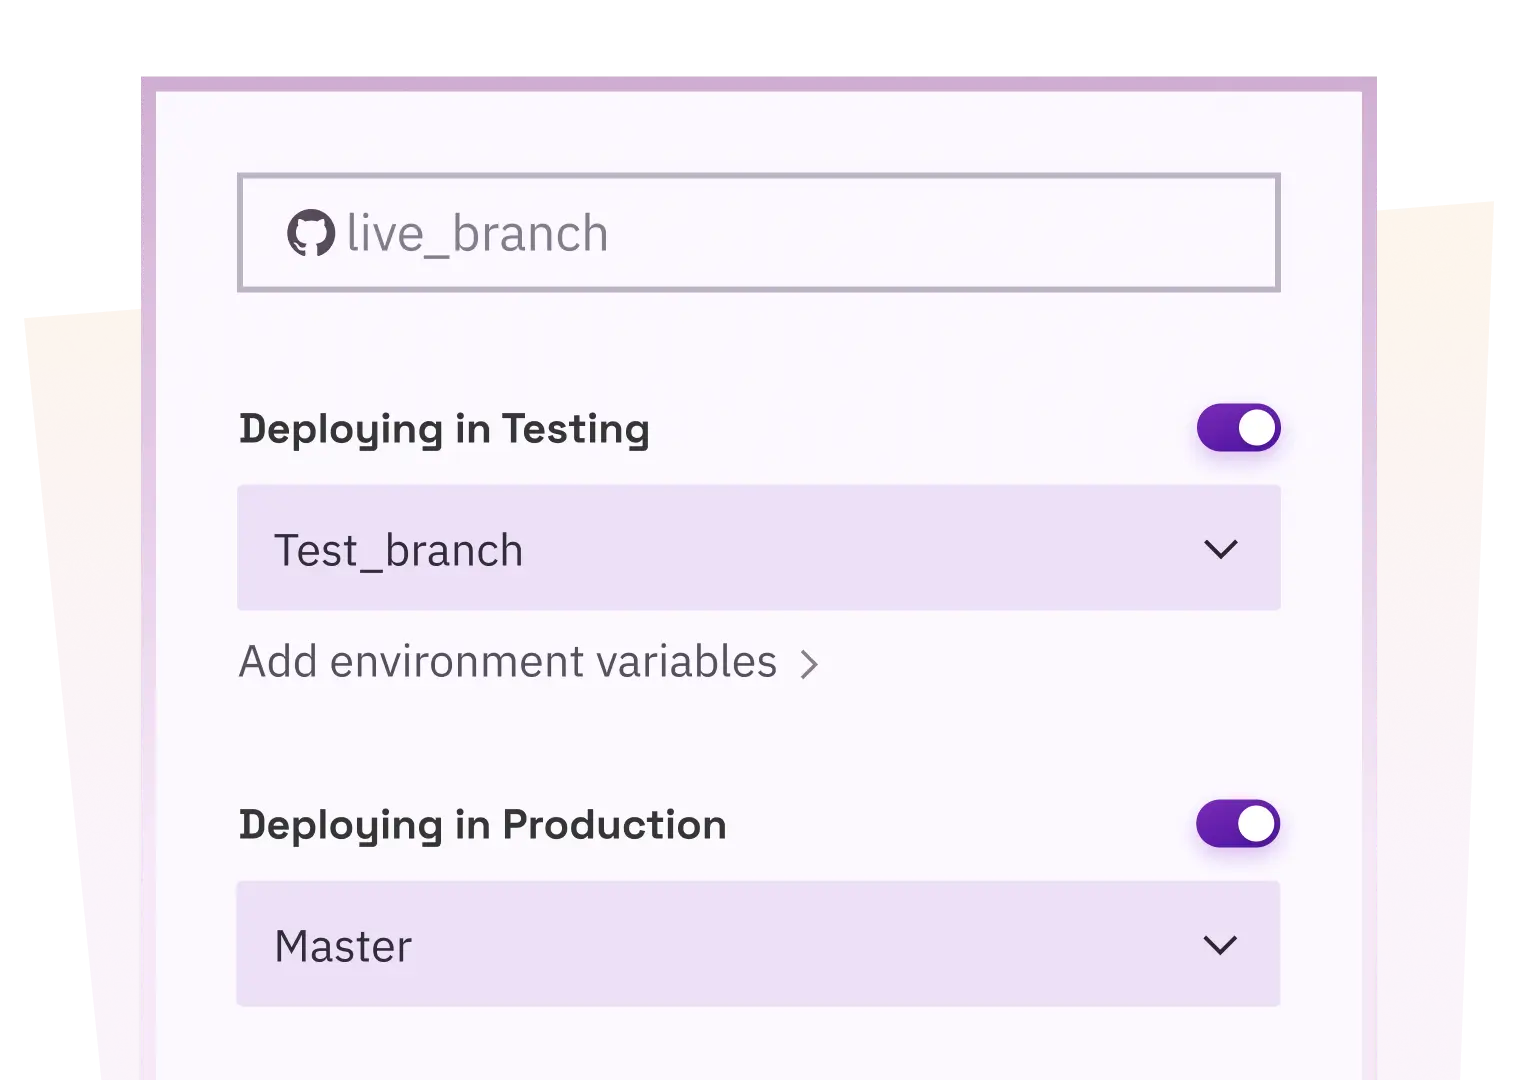The height and width of the screenshot is (1080, 1521).
Task: Click the Master text in production selector
Action: coord(343,947)
